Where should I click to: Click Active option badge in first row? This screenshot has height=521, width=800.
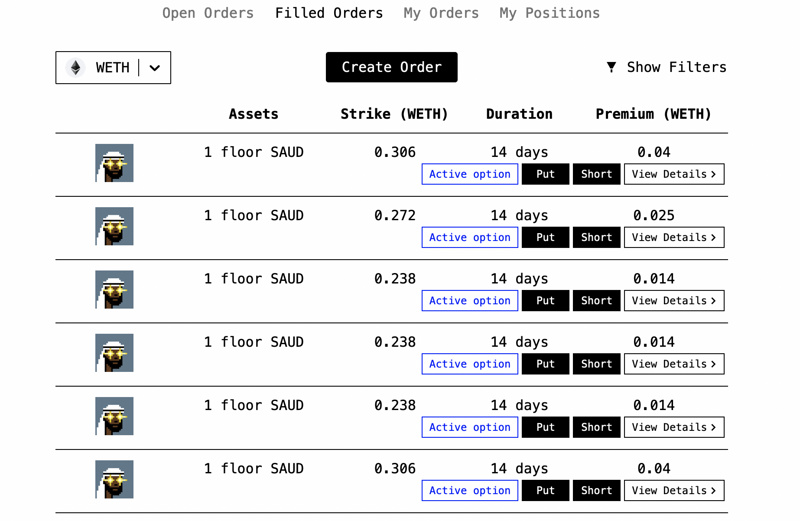coord(469,174)
